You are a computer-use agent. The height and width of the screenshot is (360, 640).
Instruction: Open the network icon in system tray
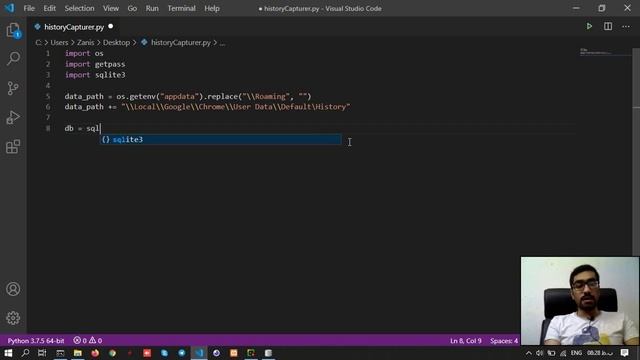point(563,353)
